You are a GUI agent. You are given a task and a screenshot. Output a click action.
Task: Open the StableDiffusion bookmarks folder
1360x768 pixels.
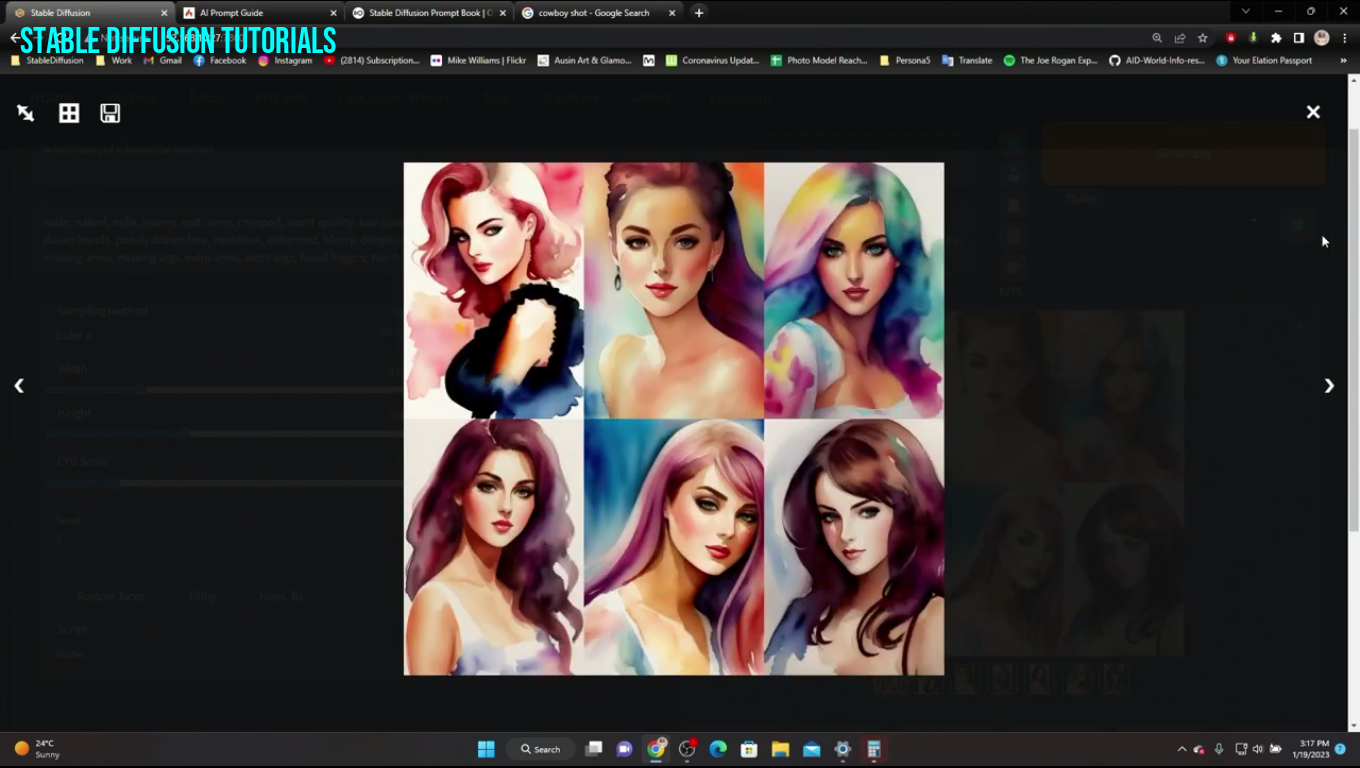(x=47, y=60)
